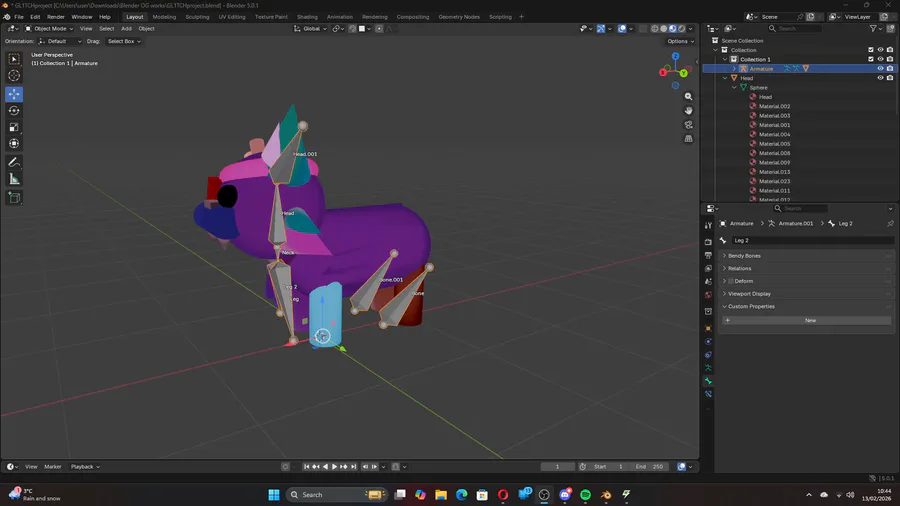
Task: Switch to rendered viewport shading
Action: (681, 29)
